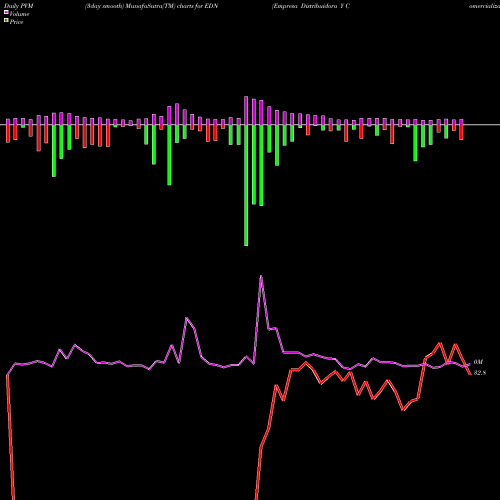Click the Volume legend color swatch
The width and height of the screenshot is (500, 500).
[x=6, y=12]
